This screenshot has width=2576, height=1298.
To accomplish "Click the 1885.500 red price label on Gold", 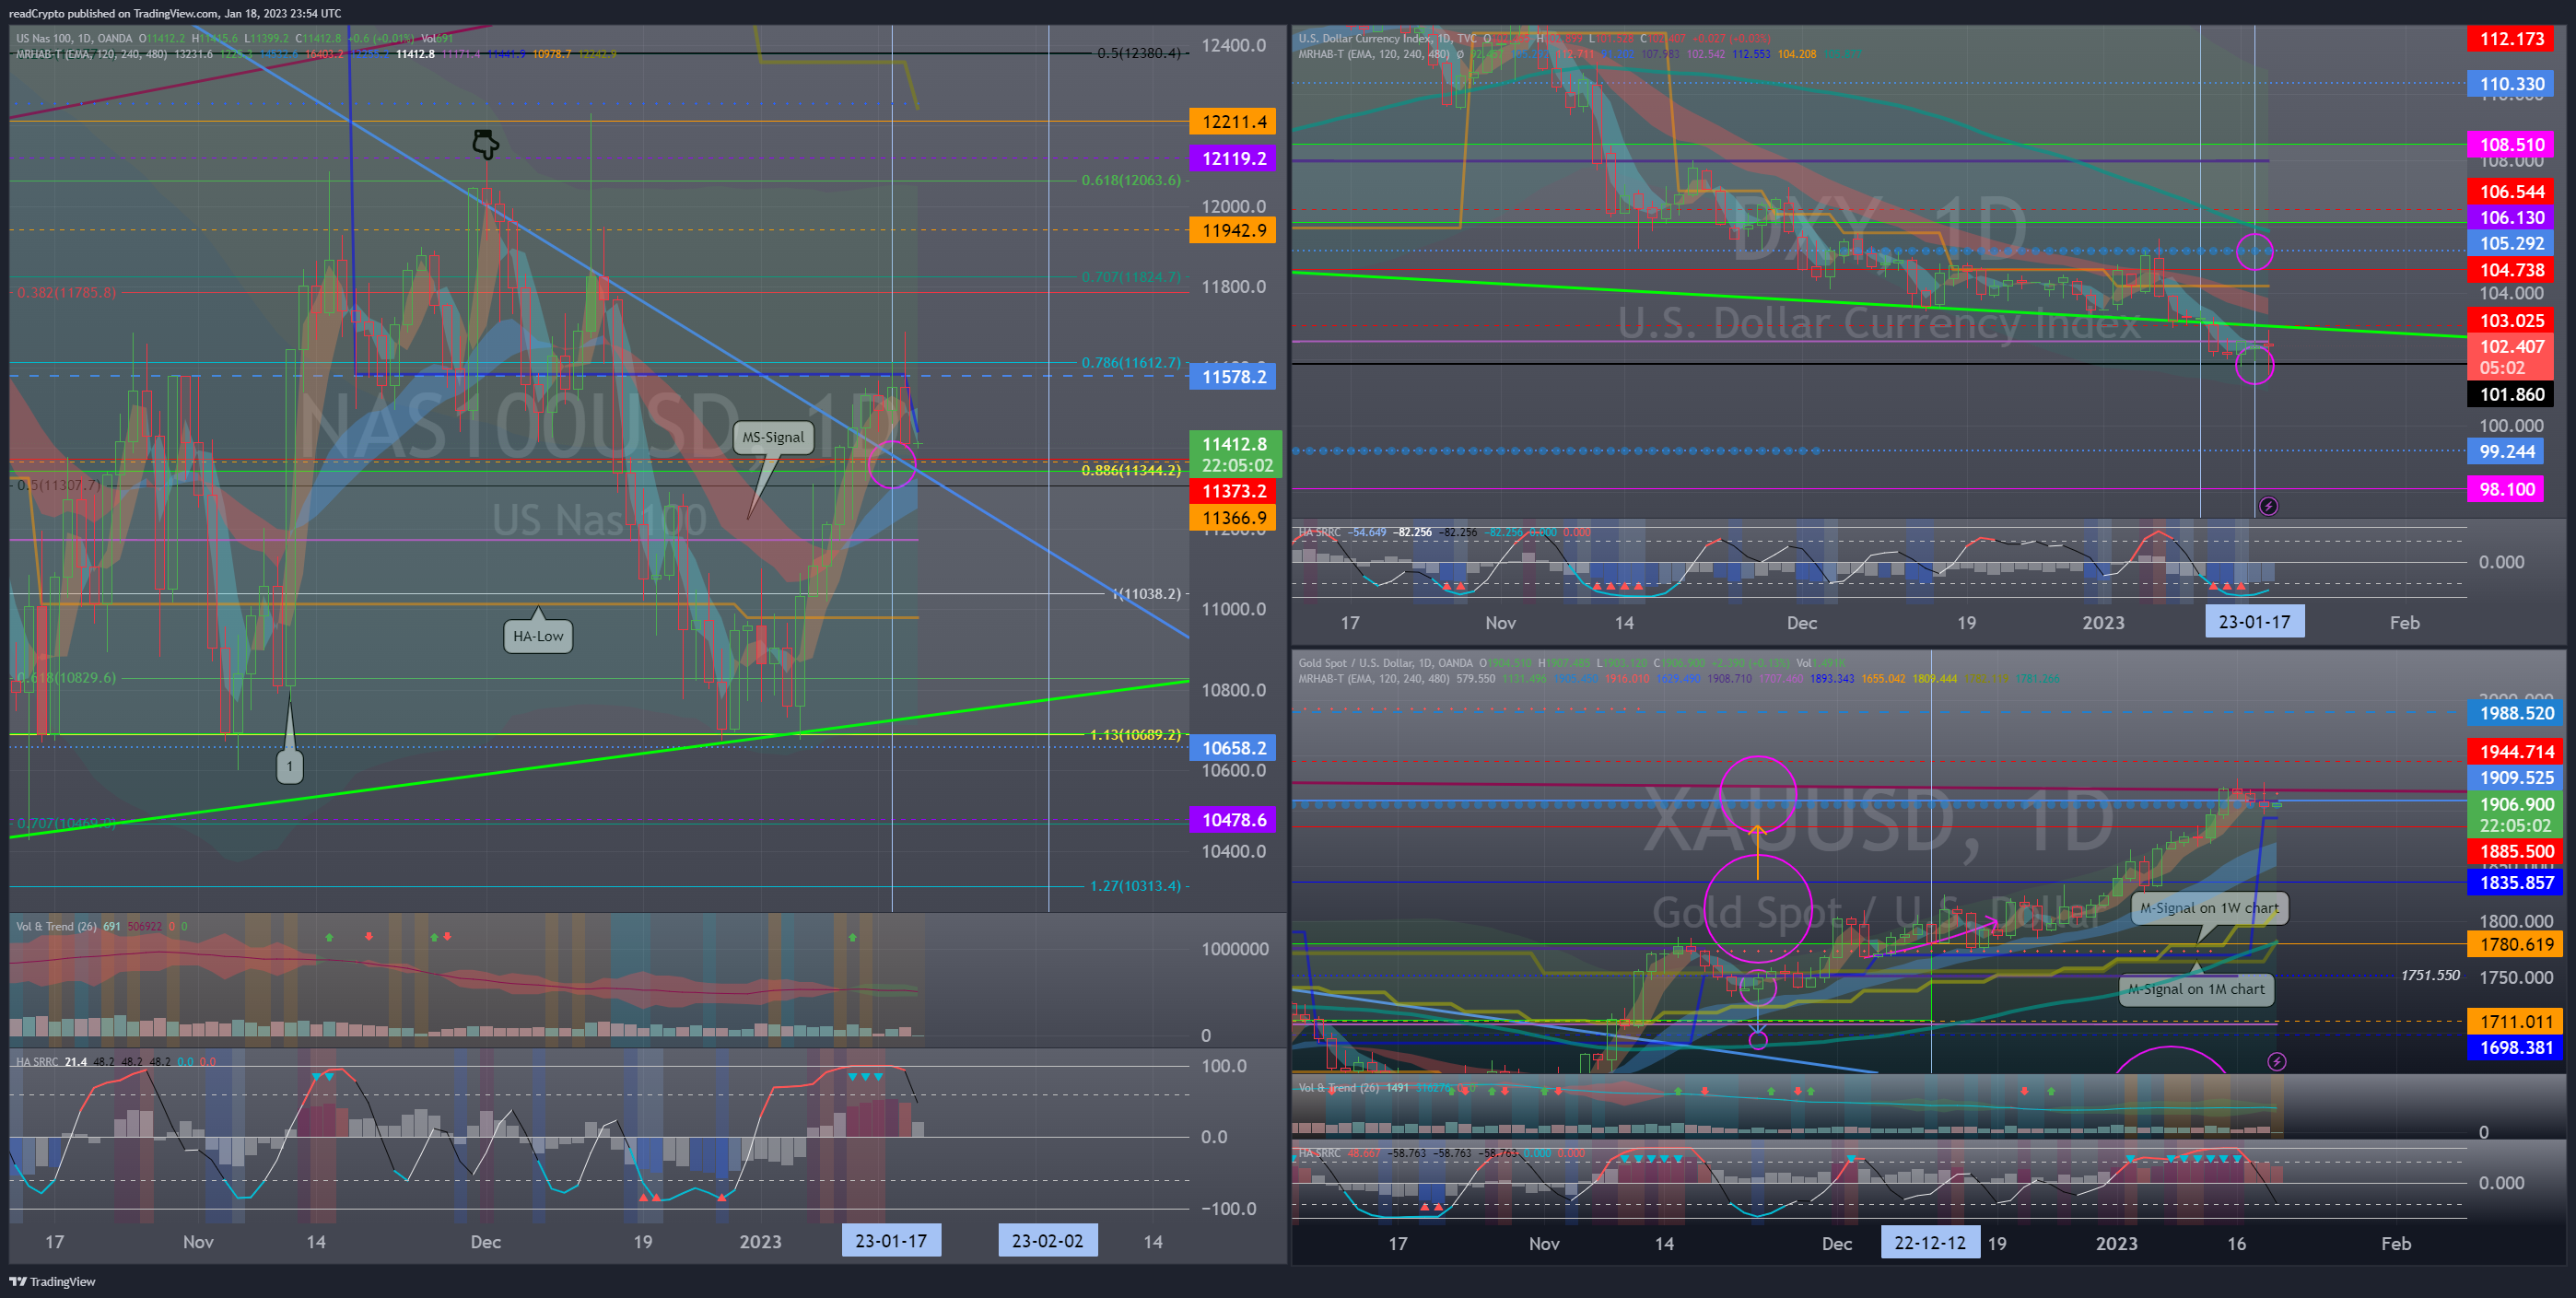I will (2515, 851).
